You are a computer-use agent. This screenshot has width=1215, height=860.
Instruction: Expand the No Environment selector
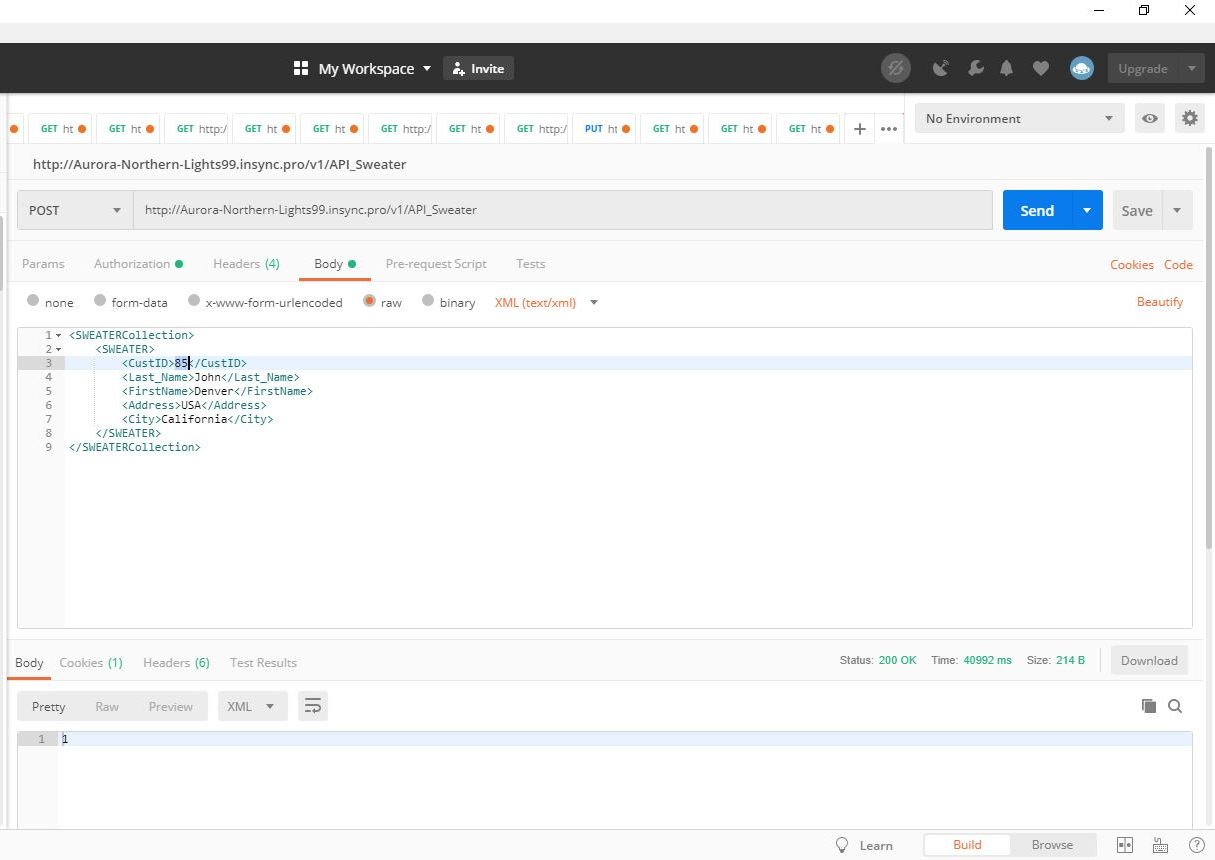click(x=1018, y=118)
